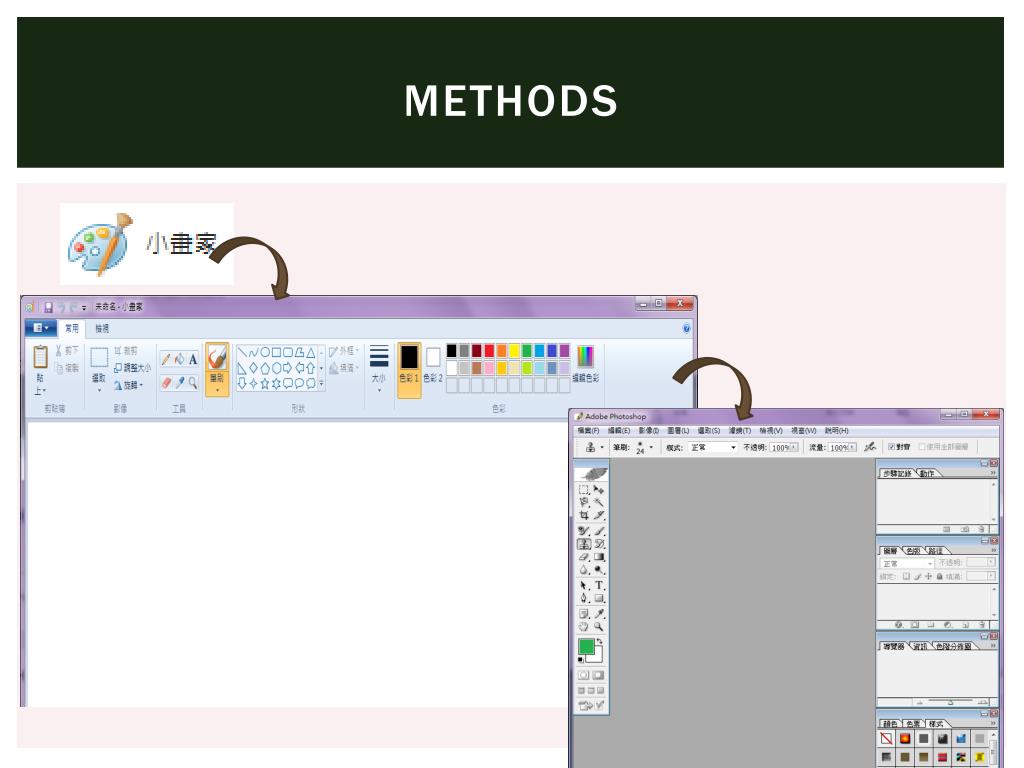Switch to the Styles tab in Photoshop
Image resolution: width=1024 pixels, height=768 pixels.
[x=936, y=724]
